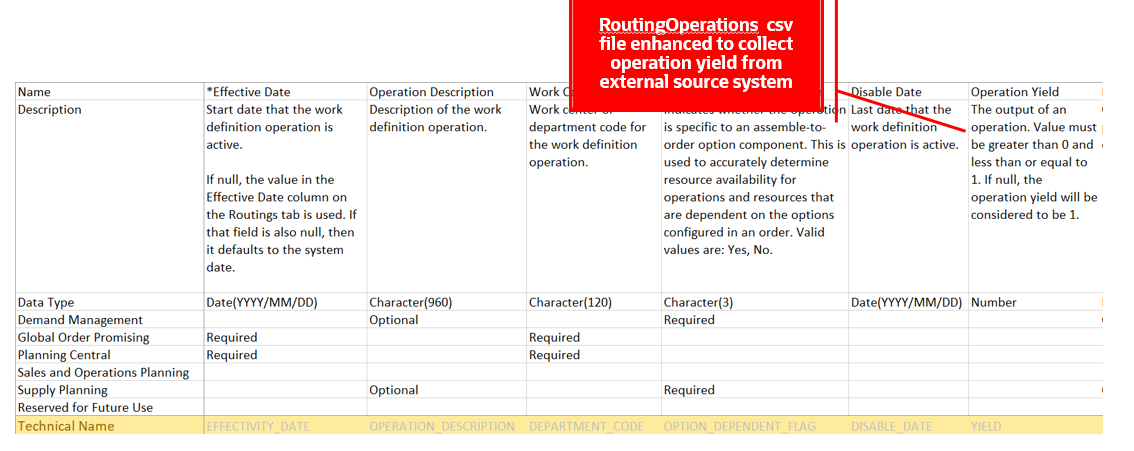Click the '*Effective Date' column header cell
The width and height of the screenshot is (1134, 451).
tap(286, 92)
